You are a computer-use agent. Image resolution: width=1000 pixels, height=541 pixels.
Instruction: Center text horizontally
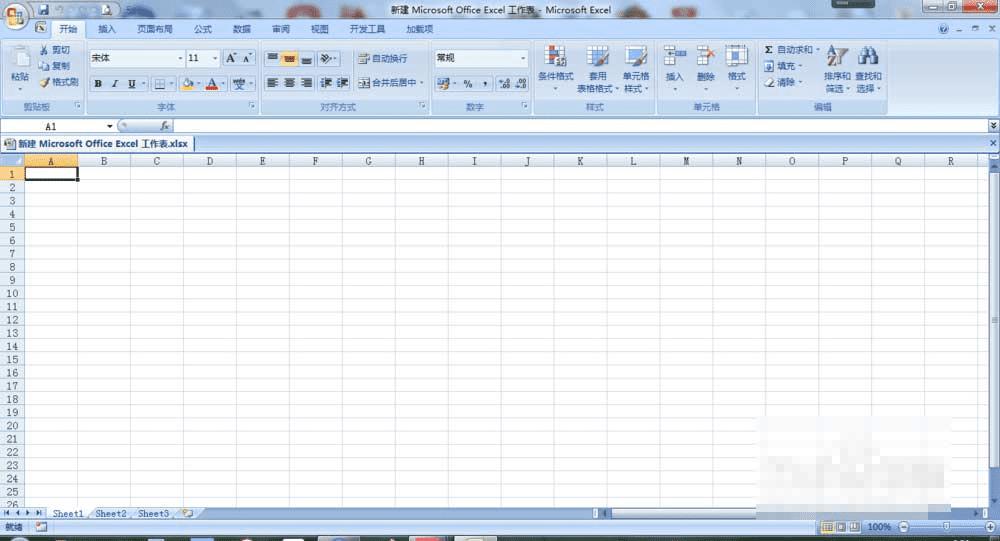pos(290,83)
